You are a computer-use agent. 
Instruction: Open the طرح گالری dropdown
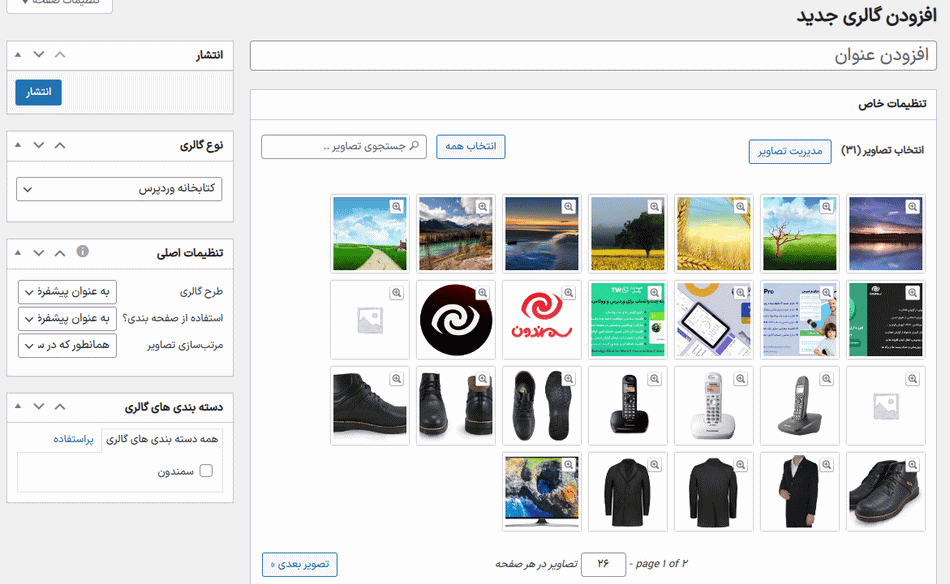[x=67, y=292]
